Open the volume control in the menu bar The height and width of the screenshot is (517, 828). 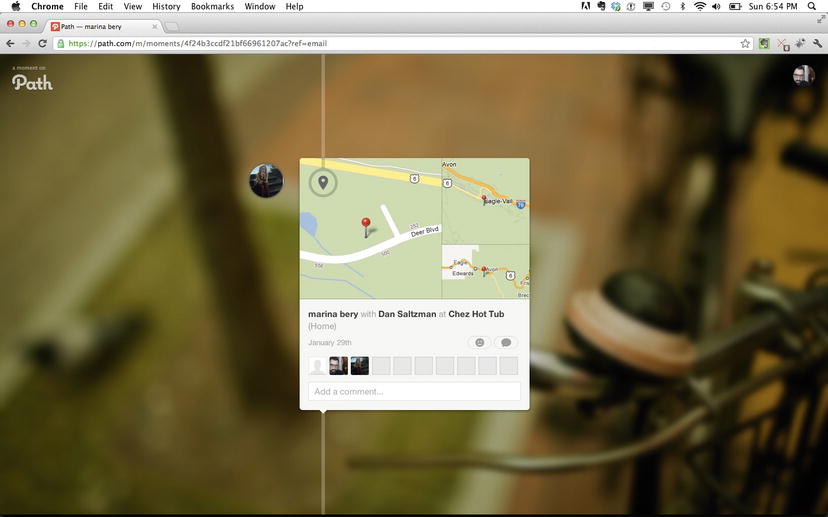[x=716, y=6]
